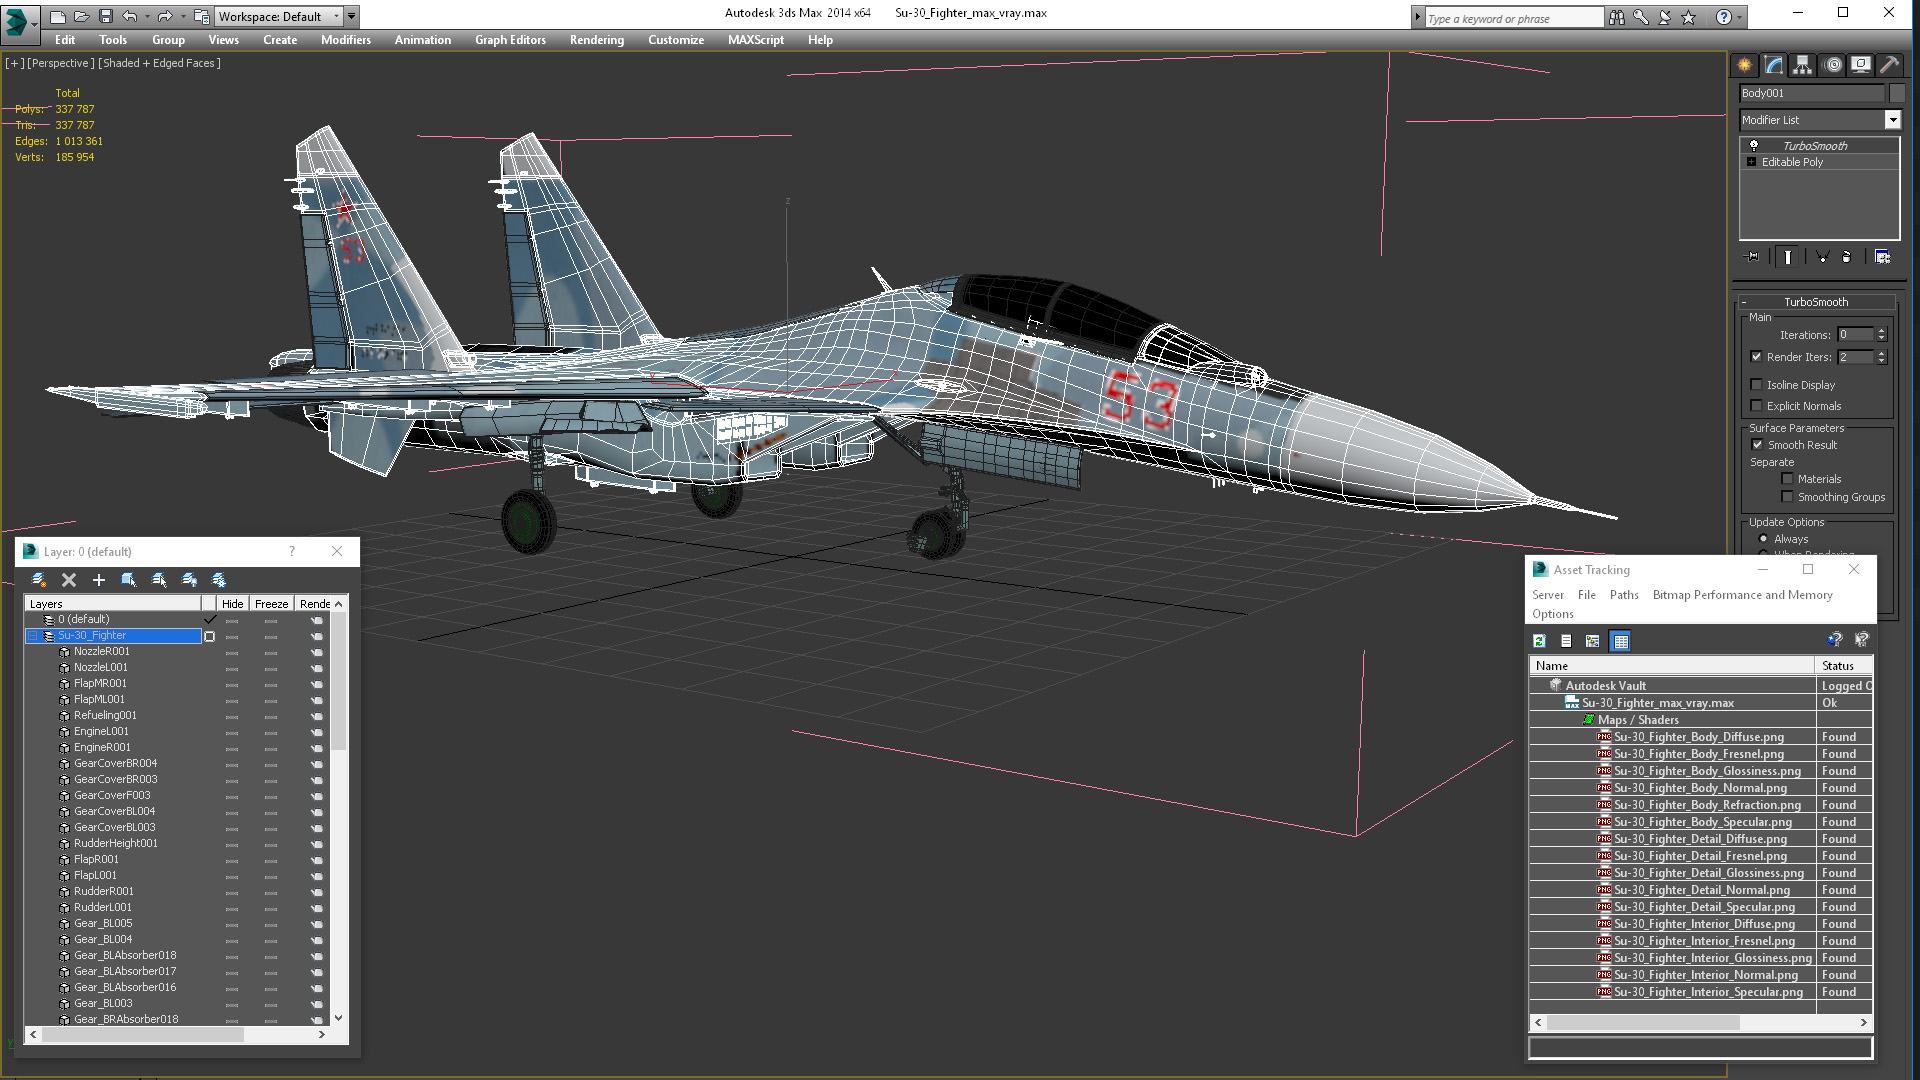Viewport: 1920px width, 1080px height.
Task: Open the Utilities hammer panel tab
Action: 1889,65
